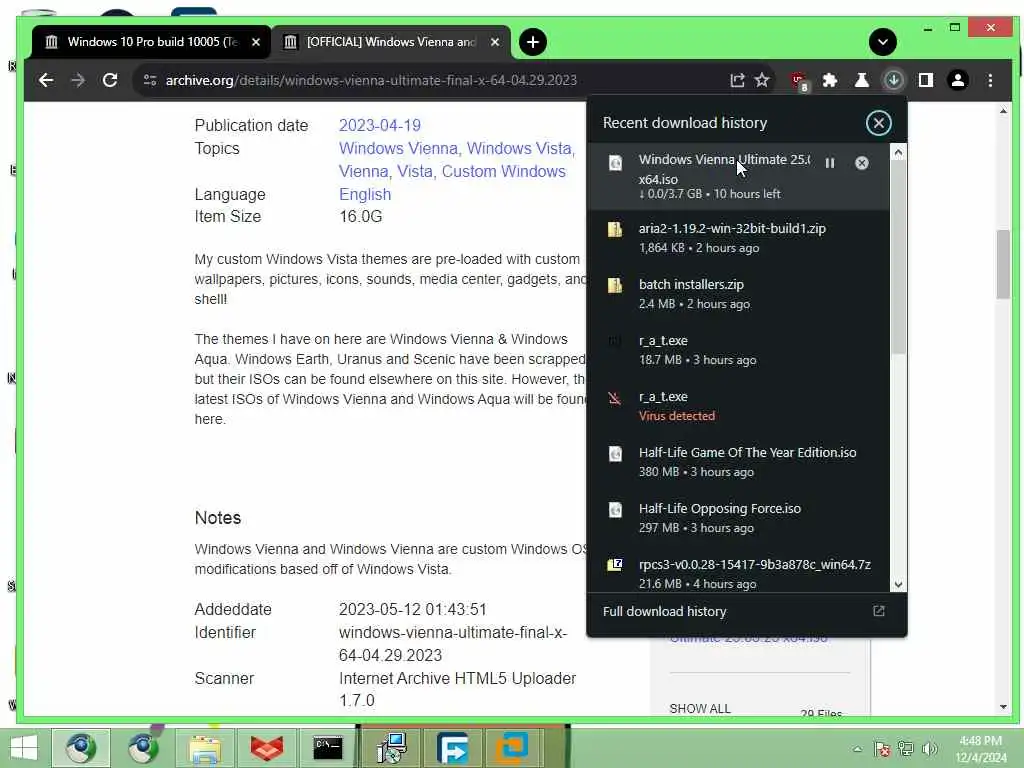
Task: Open the side panel icon
Action: [x=925, y=80]
